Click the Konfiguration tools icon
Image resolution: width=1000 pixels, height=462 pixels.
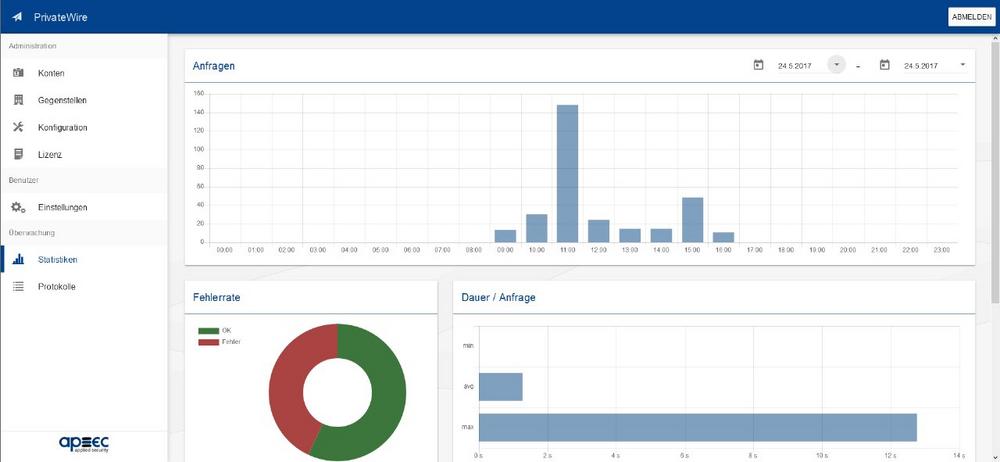coord(18,127)
